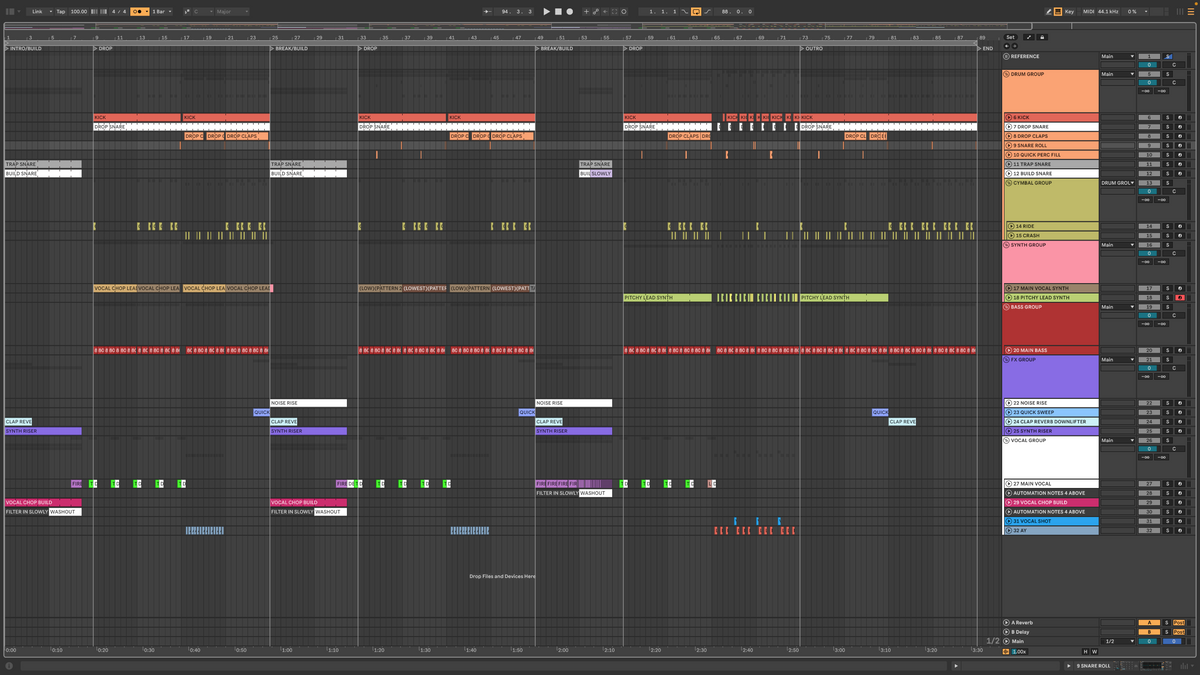This screenshot has width=1200, height=675.
Task: Toggle automation mode icon beside Set
Action: tap(1030, 37)
